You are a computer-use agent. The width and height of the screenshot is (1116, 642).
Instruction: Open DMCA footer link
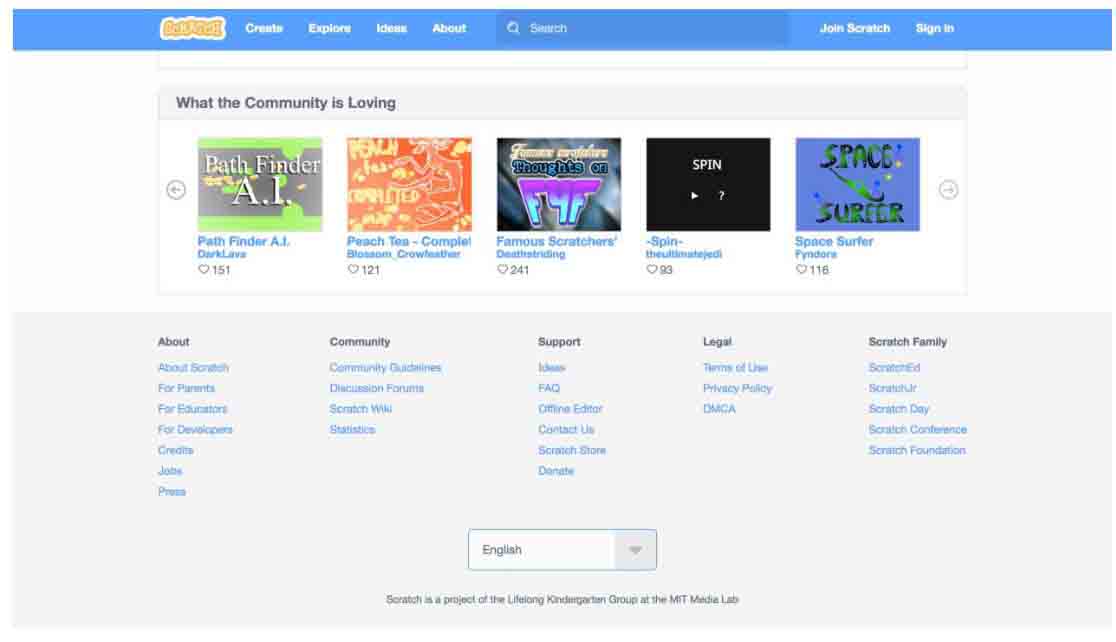(x=719, y=409)
